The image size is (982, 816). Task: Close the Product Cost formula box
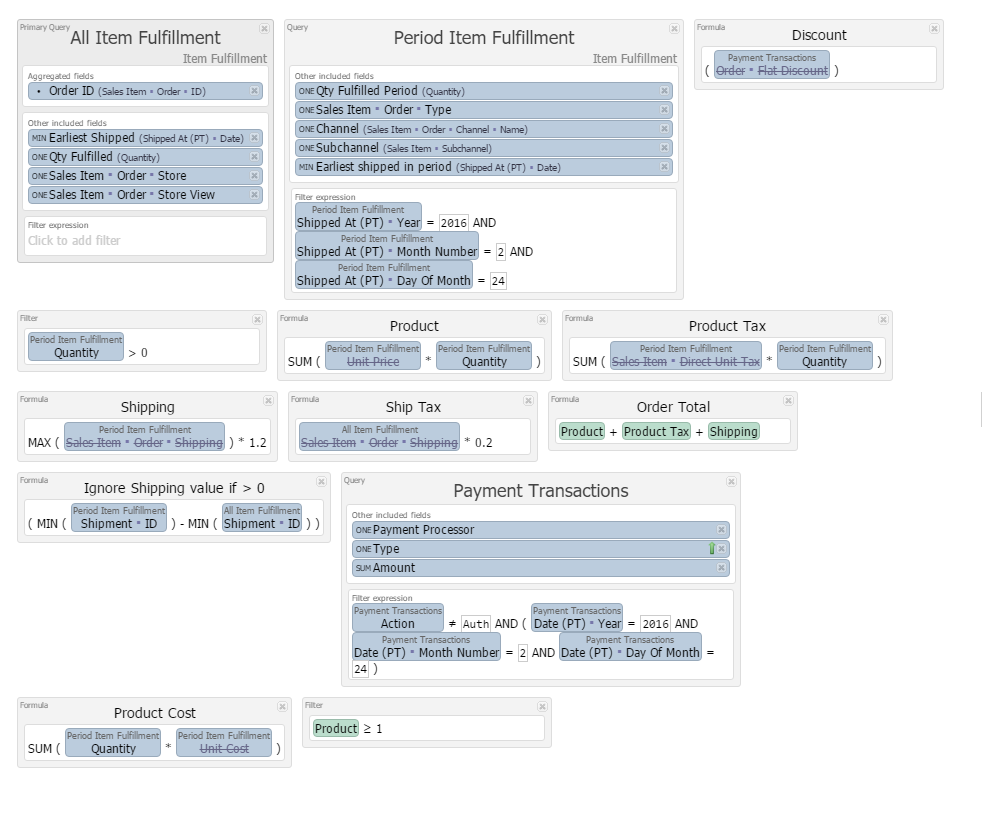[282, 707]
